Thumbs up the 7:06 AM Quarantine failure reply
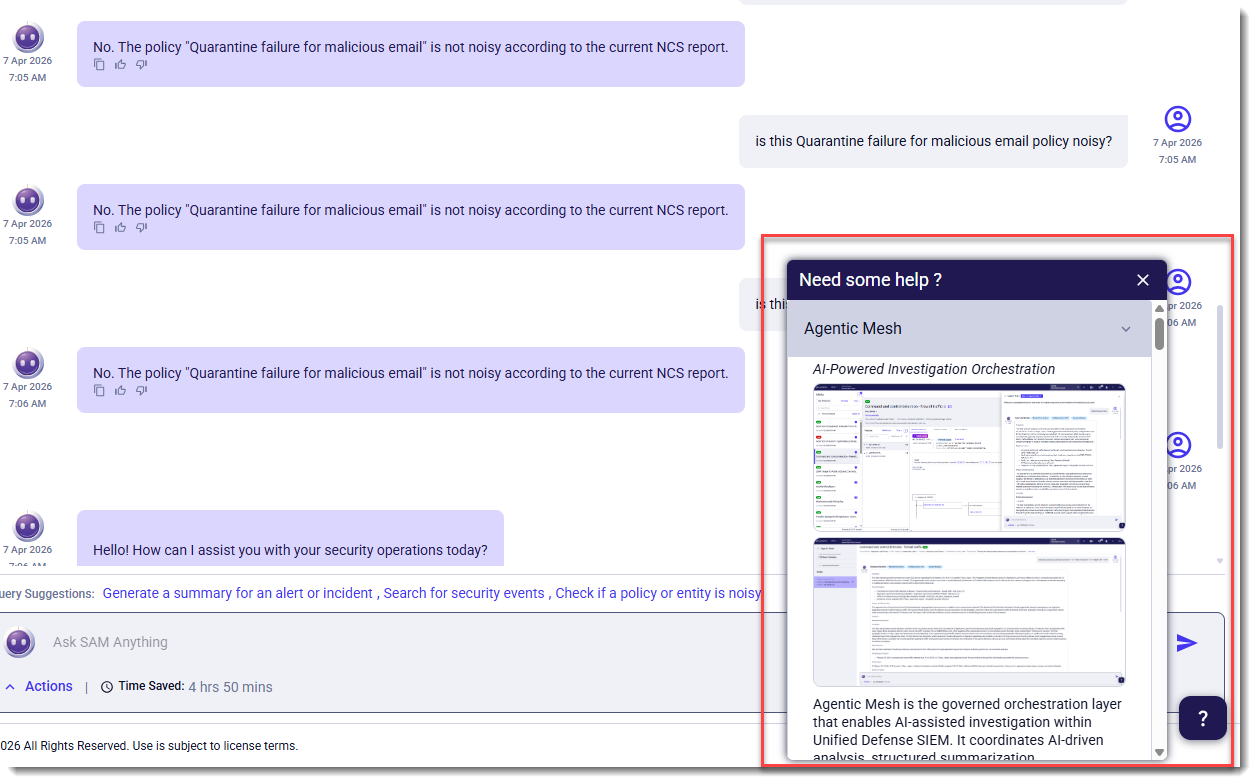Viewport: 1257px width, 784px height. pos(120,391)
